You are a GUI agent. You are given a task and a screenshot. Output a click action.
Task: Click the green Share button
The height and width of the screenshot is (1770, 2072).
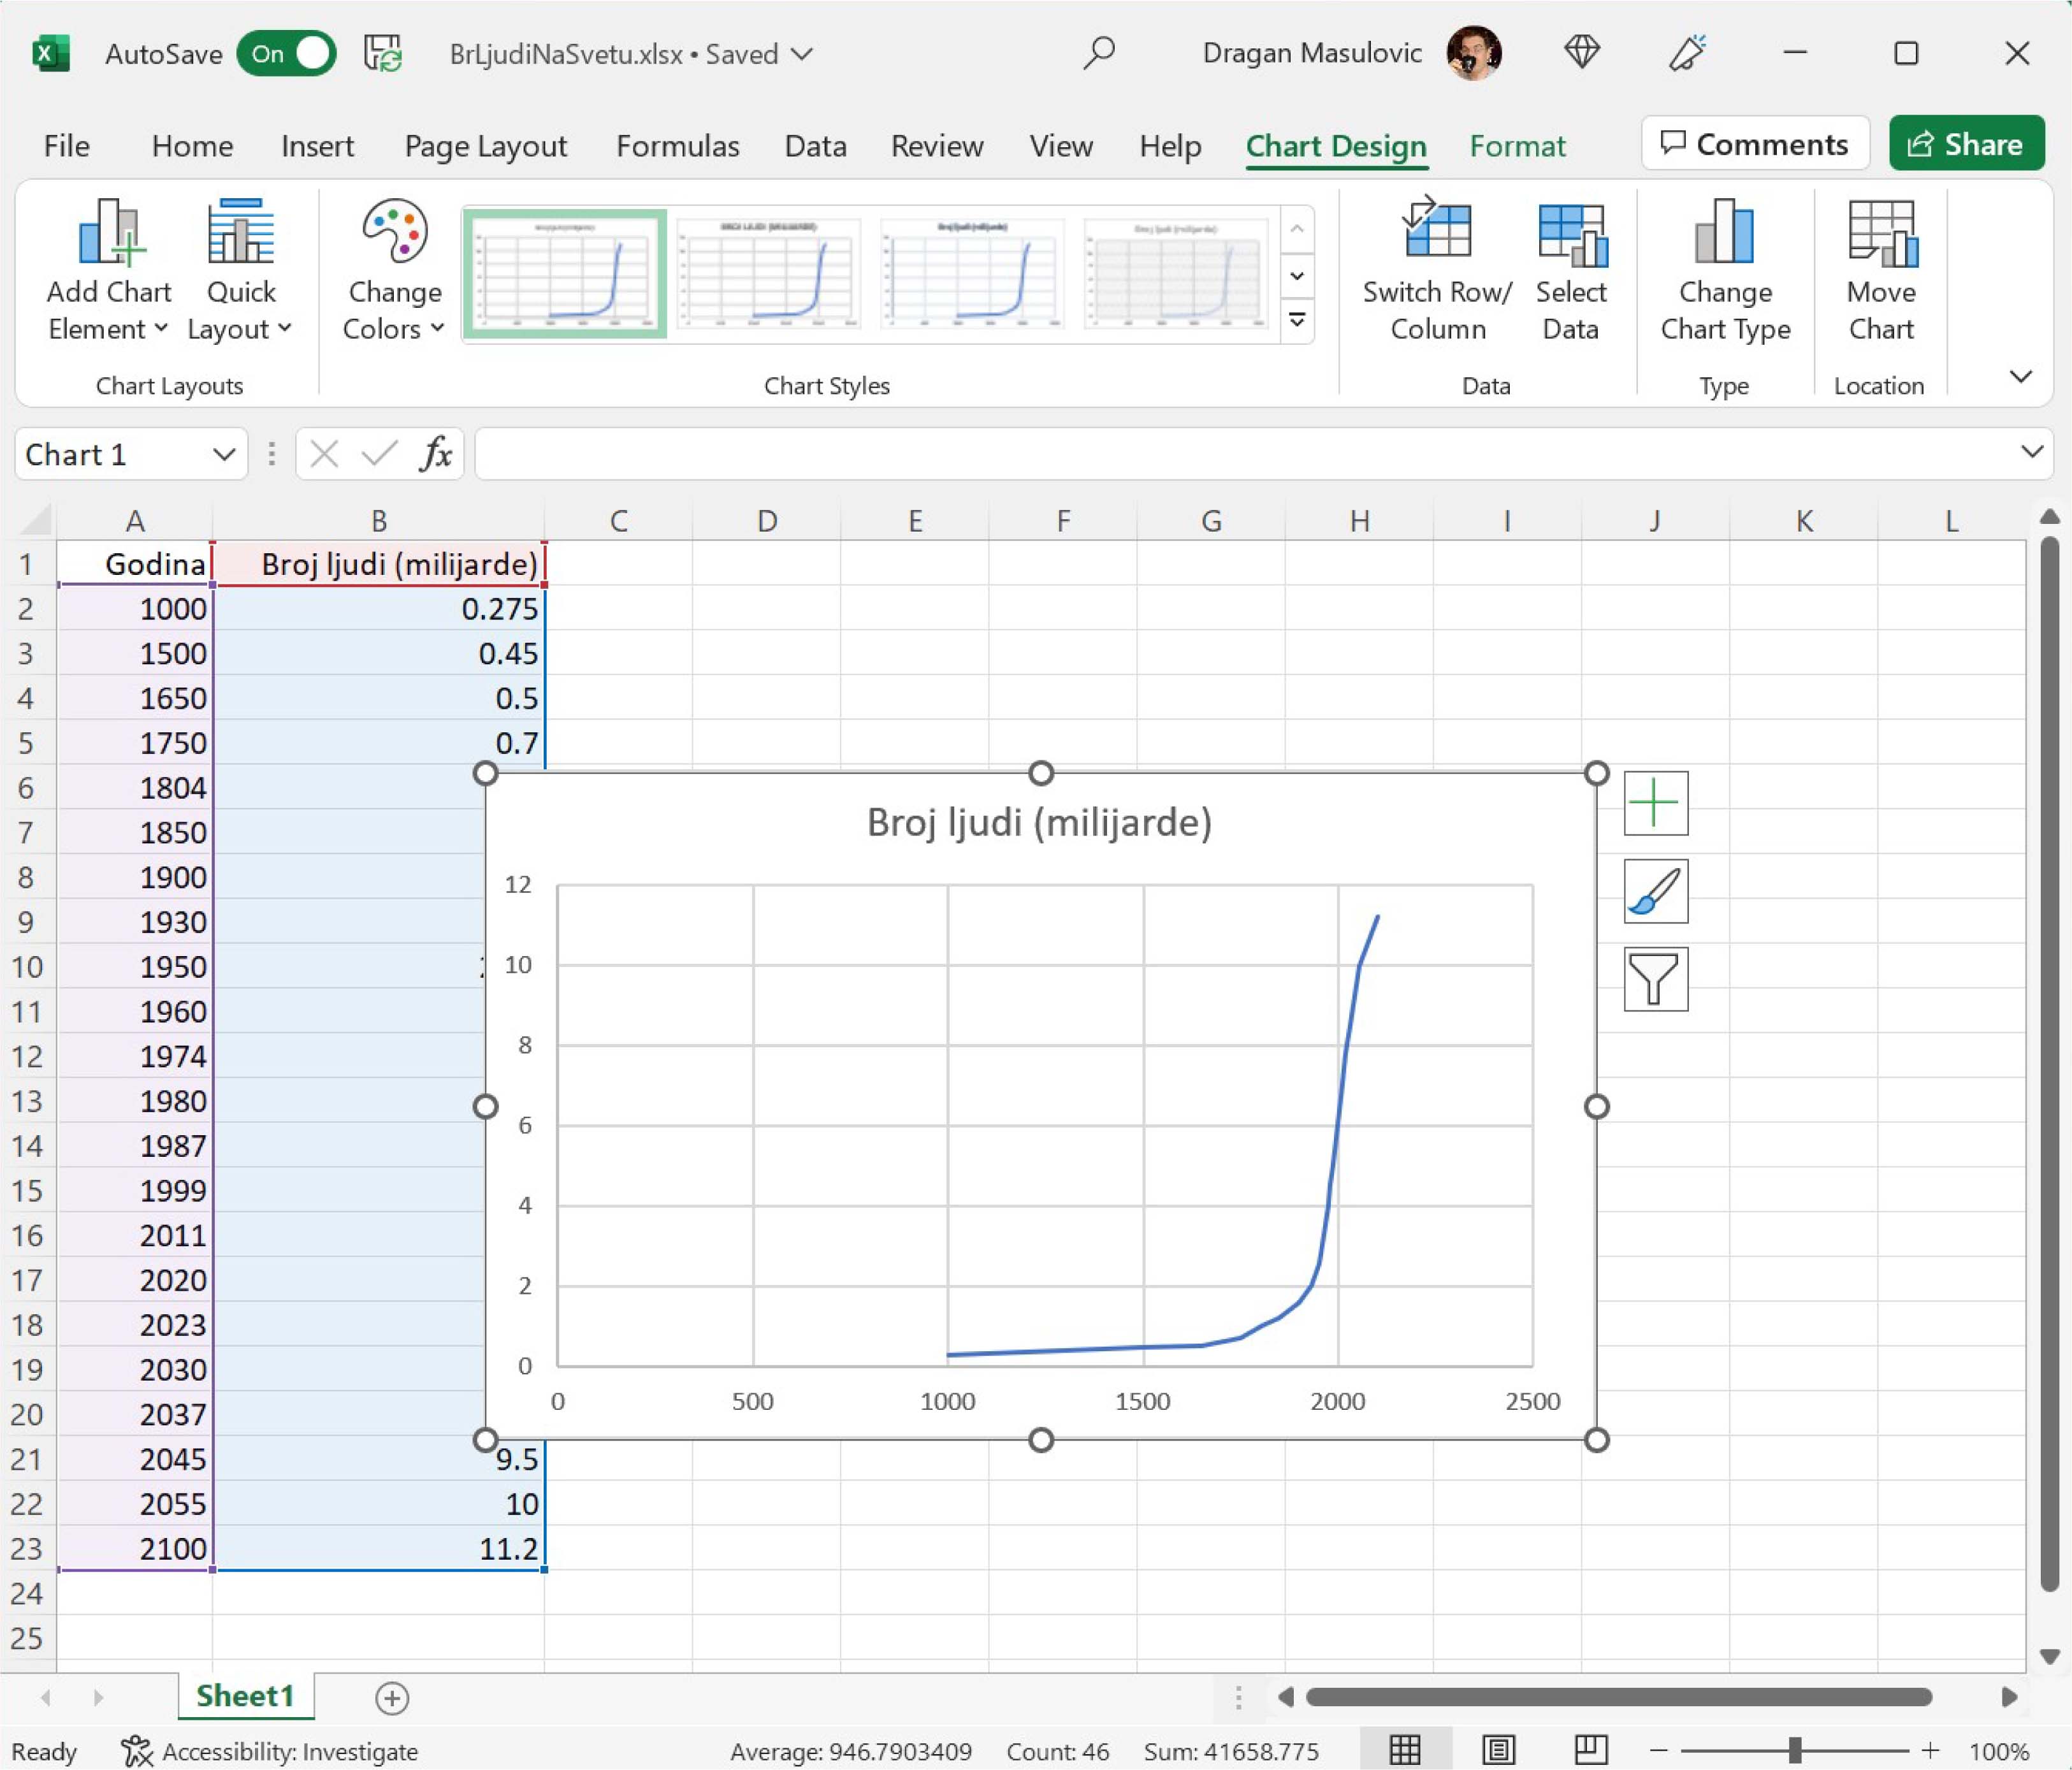[x=1965, y=144]
